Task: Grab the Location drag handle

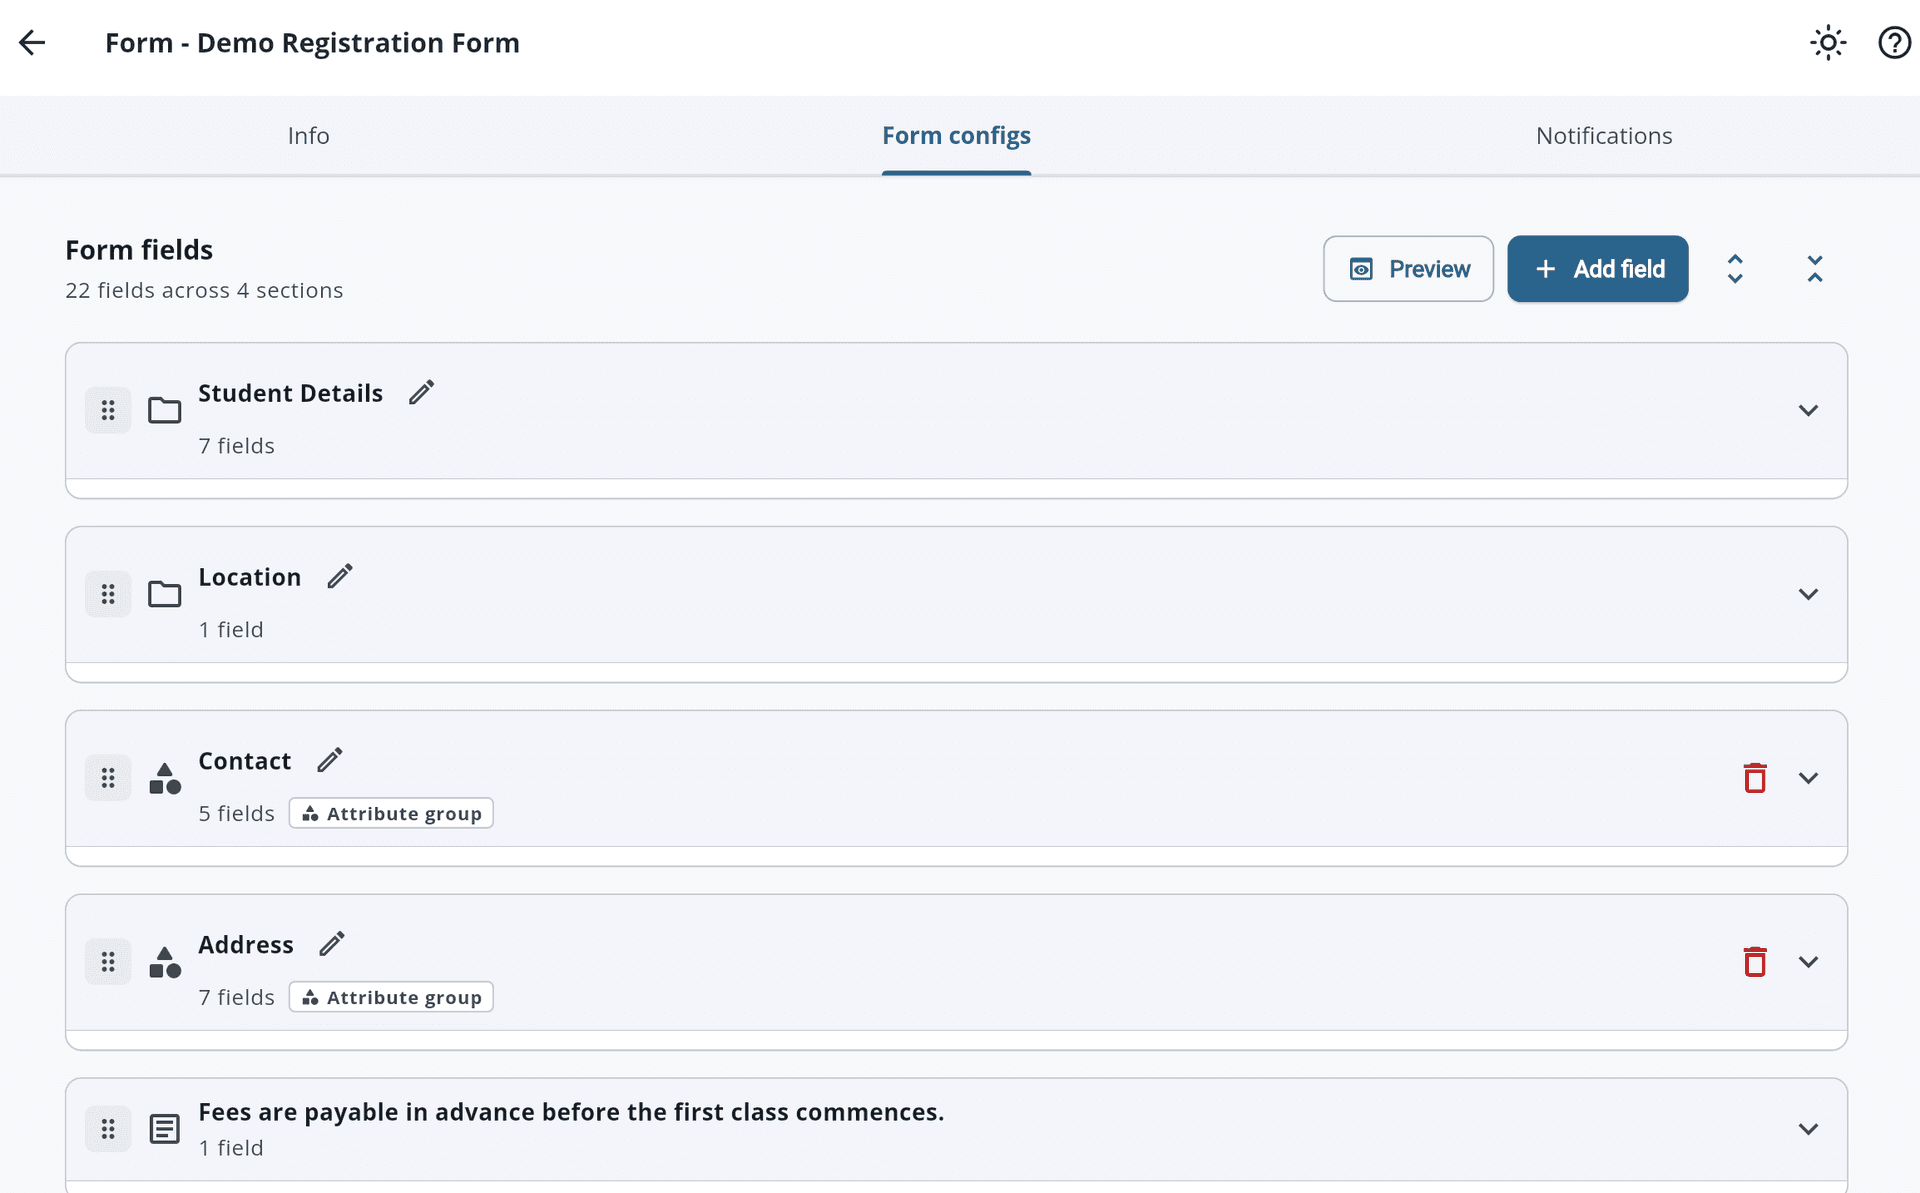Action: click(108, 594)
